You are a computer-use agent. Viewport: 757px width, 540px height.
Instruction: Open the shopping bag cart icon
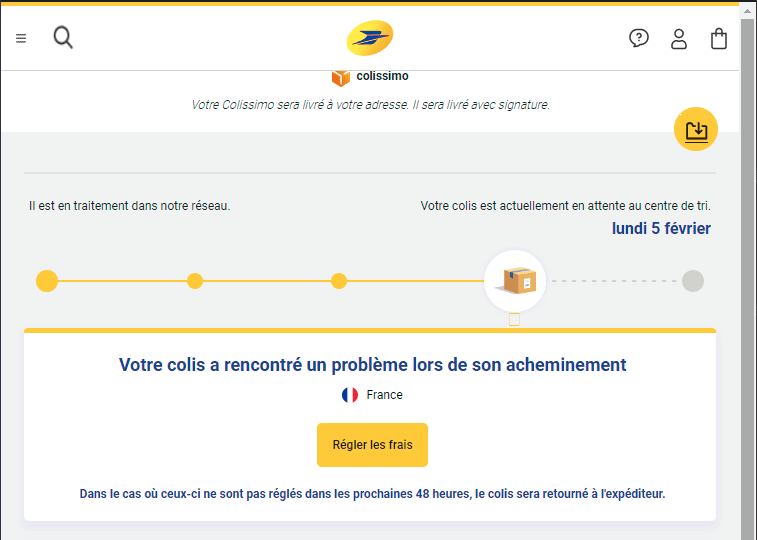pyautogui.click(x=719, y=39)
